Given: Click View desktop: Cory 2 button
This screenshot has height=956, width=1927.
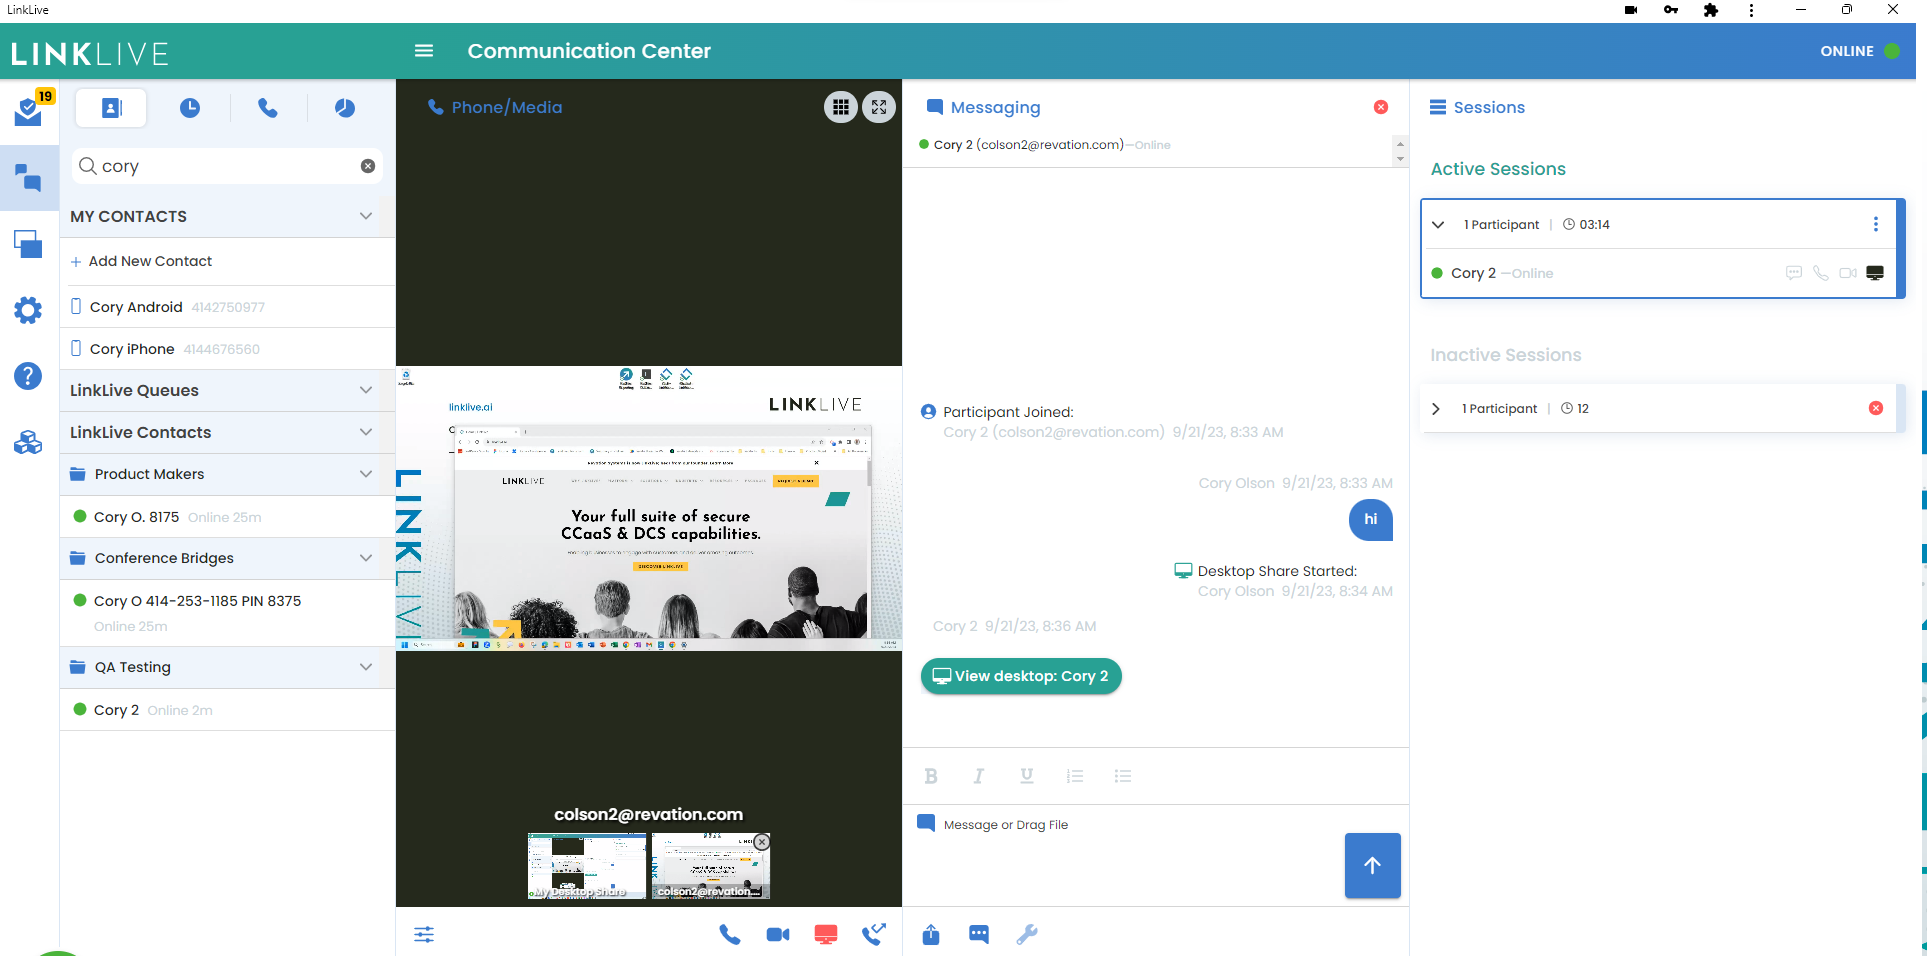Looking at the screenshot, I should (x=1020, y=676).
